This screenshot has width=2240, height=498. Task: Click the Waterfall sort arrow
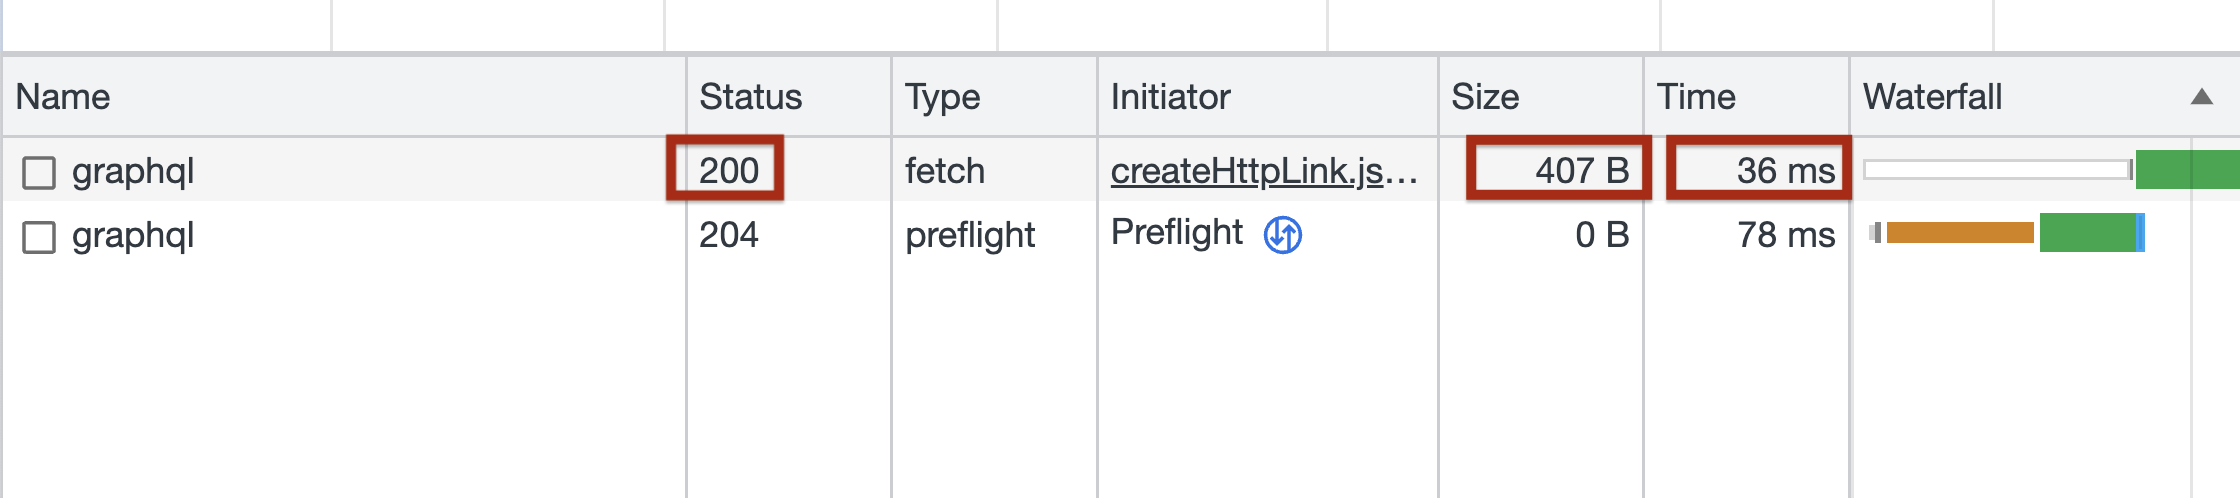[x=2201, y=97]
